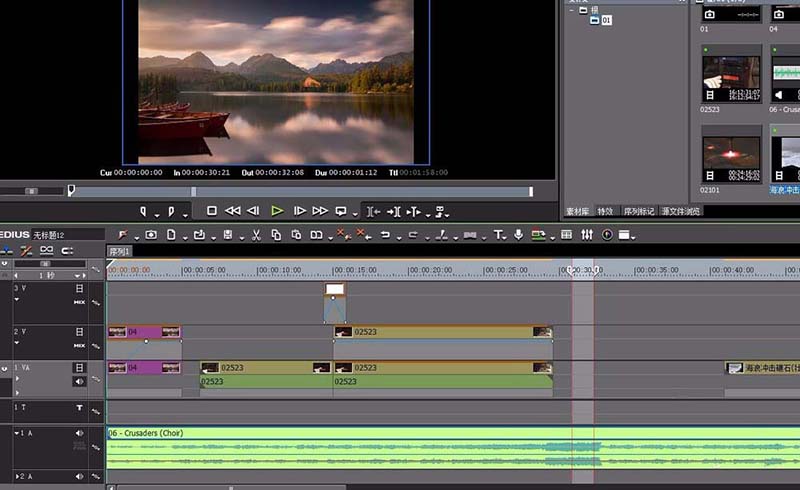Open dropdown arrow next to Title tool
The image size is (800, 490).
point(505,237)
